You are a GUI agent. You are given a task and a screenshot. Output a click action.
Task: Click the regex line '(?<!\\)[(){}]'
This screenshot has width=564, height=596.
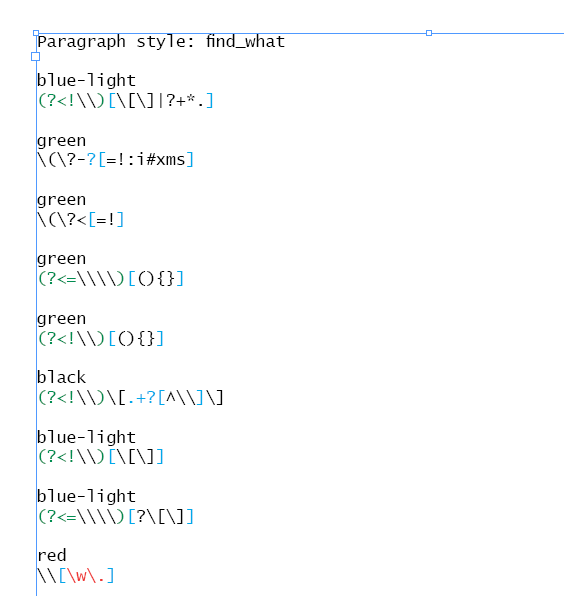[101, 339]
